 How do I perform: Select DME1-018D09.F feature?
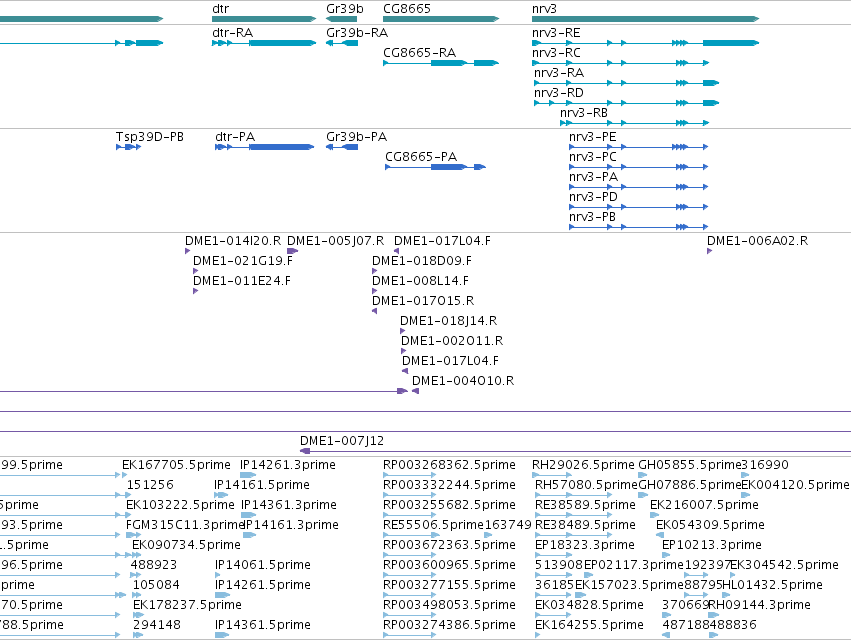pyautogui.click(x=422, y=261)
